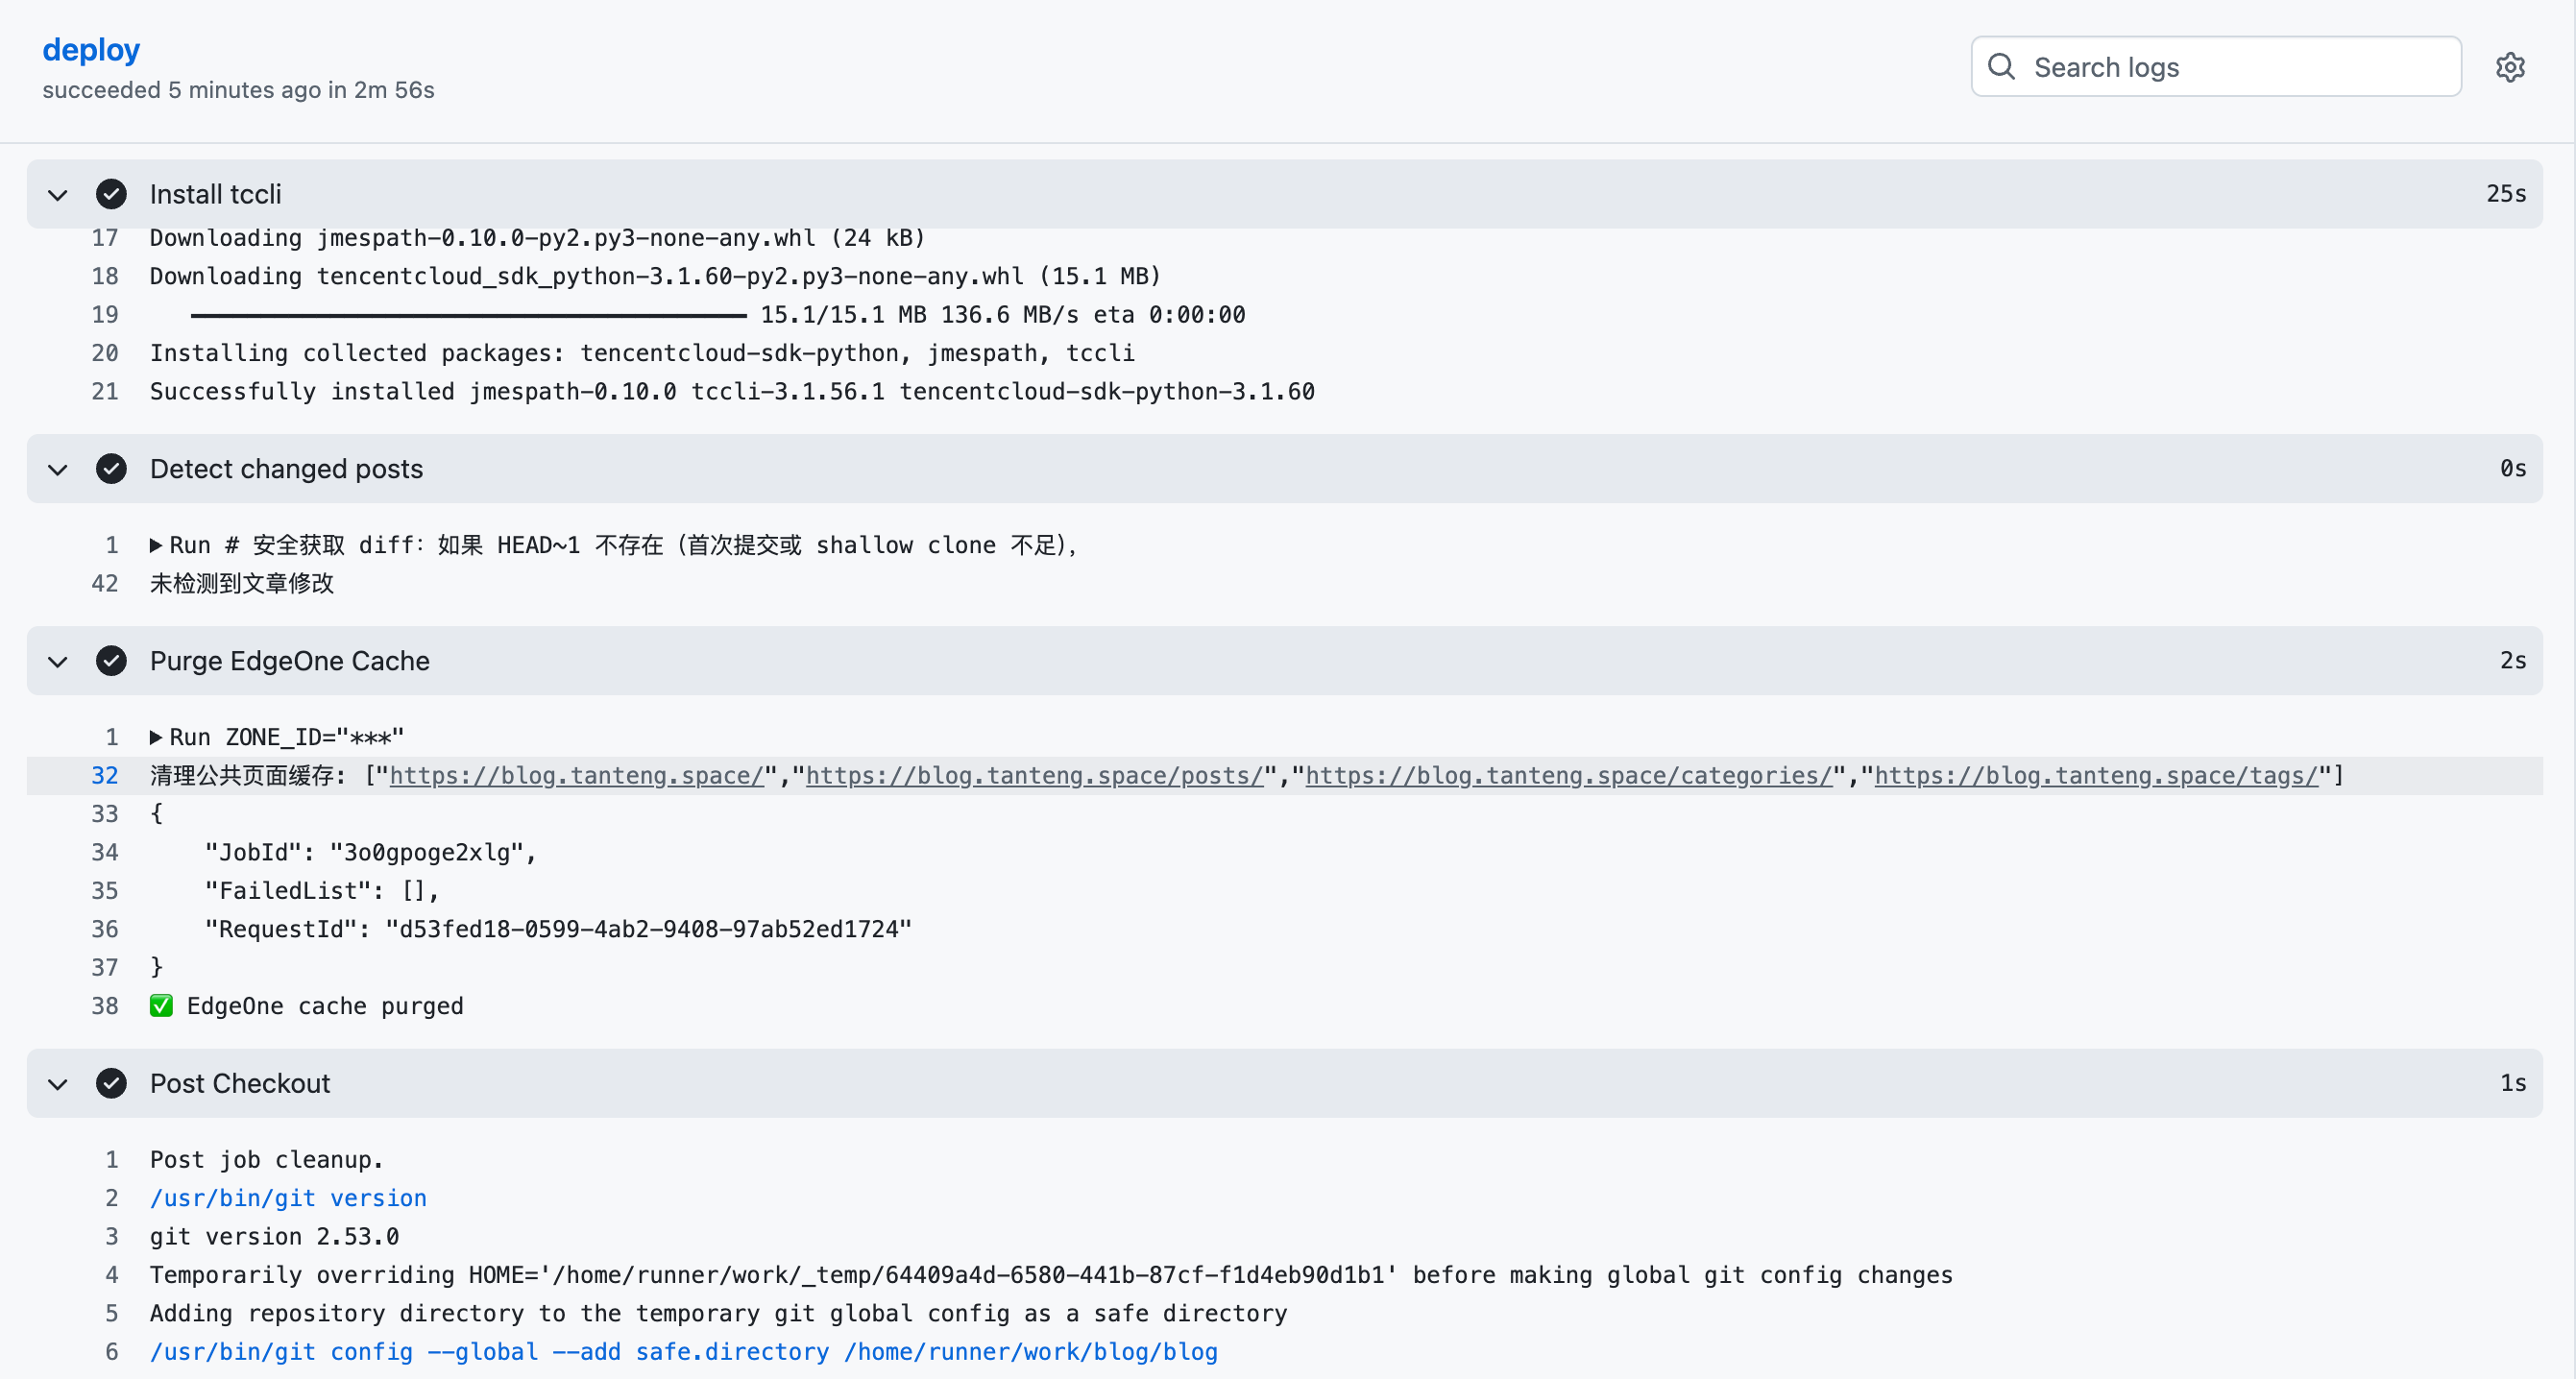Click green checkmark emoji on line 38

[x=161, y=1006]
